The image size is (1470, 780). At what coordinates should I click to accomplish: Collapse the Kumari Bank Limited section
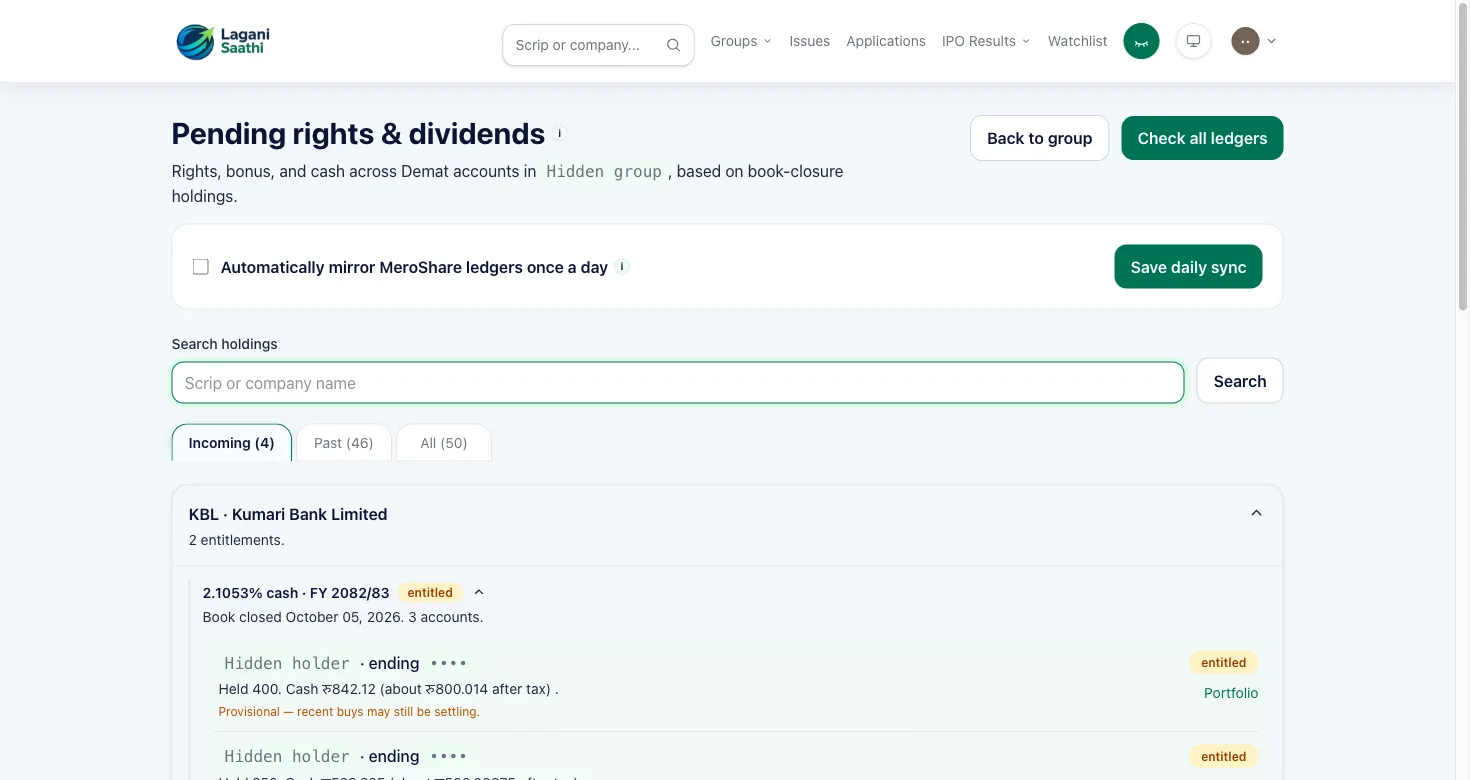1257,513
